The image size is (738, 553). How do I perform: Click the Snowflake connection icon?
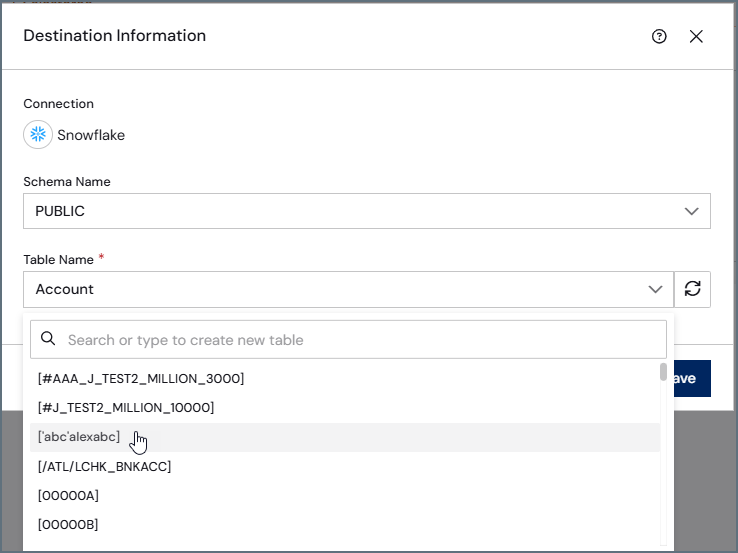click(38, 135)
